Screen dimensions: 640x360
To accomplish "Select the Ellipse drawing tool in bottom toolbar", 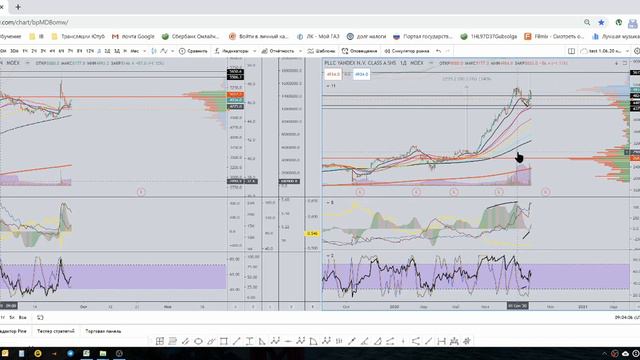I will tap(198, 341).
